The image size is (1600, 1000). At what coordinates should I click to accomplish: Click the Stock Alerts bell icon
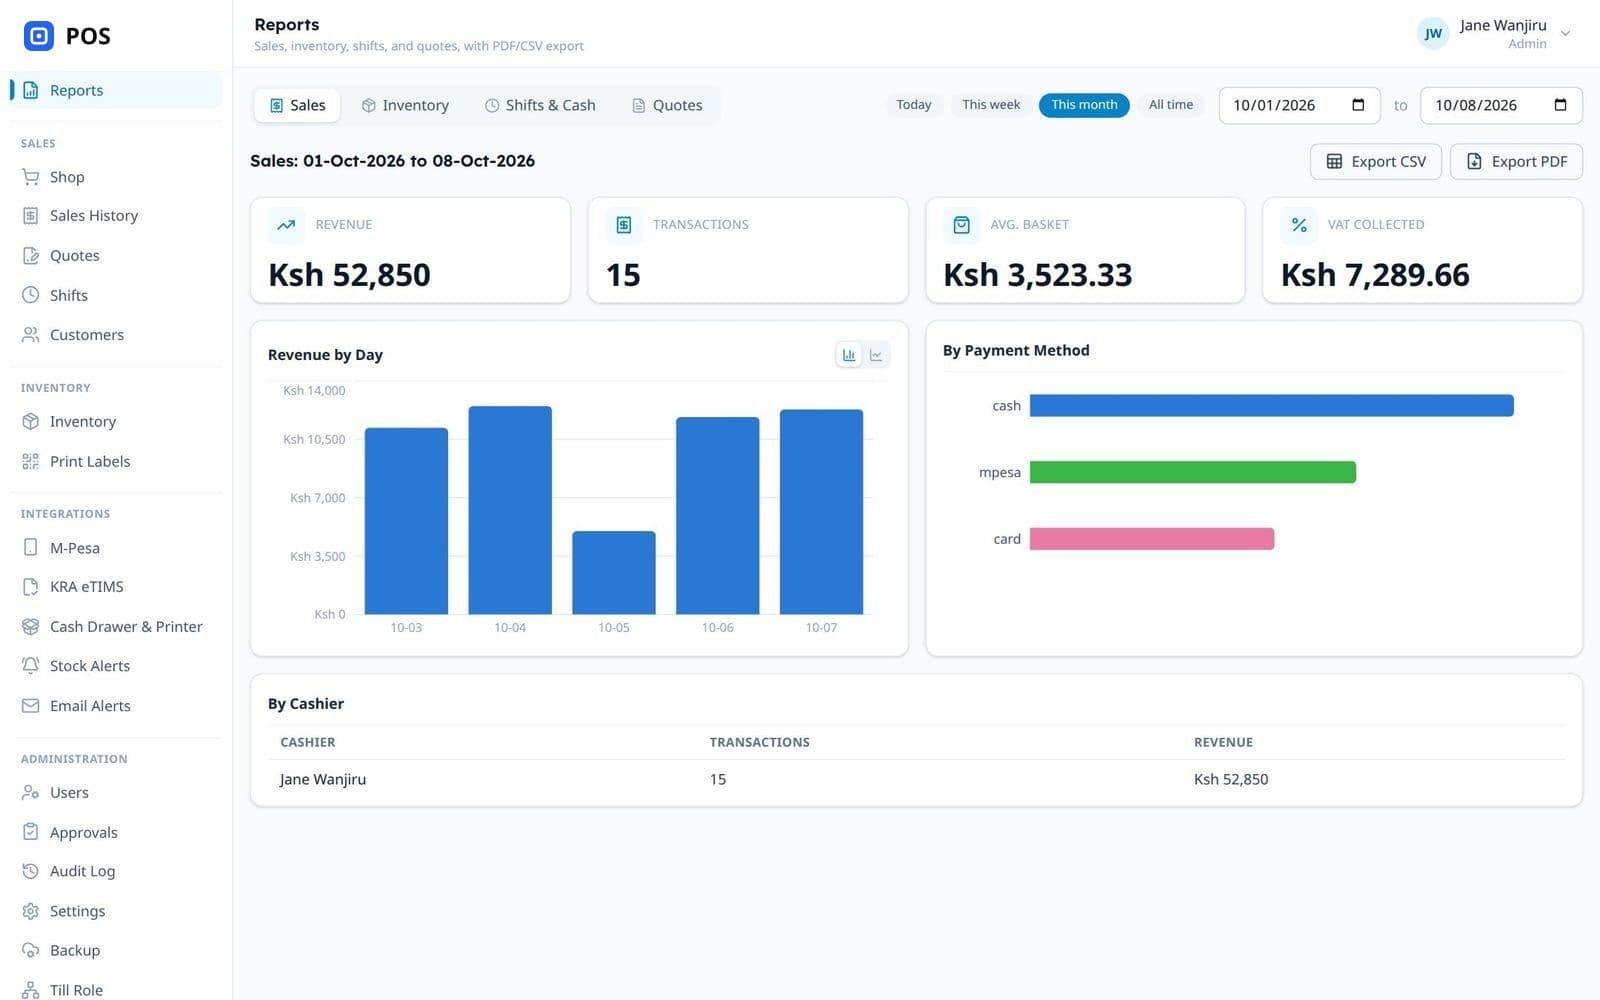31,666
